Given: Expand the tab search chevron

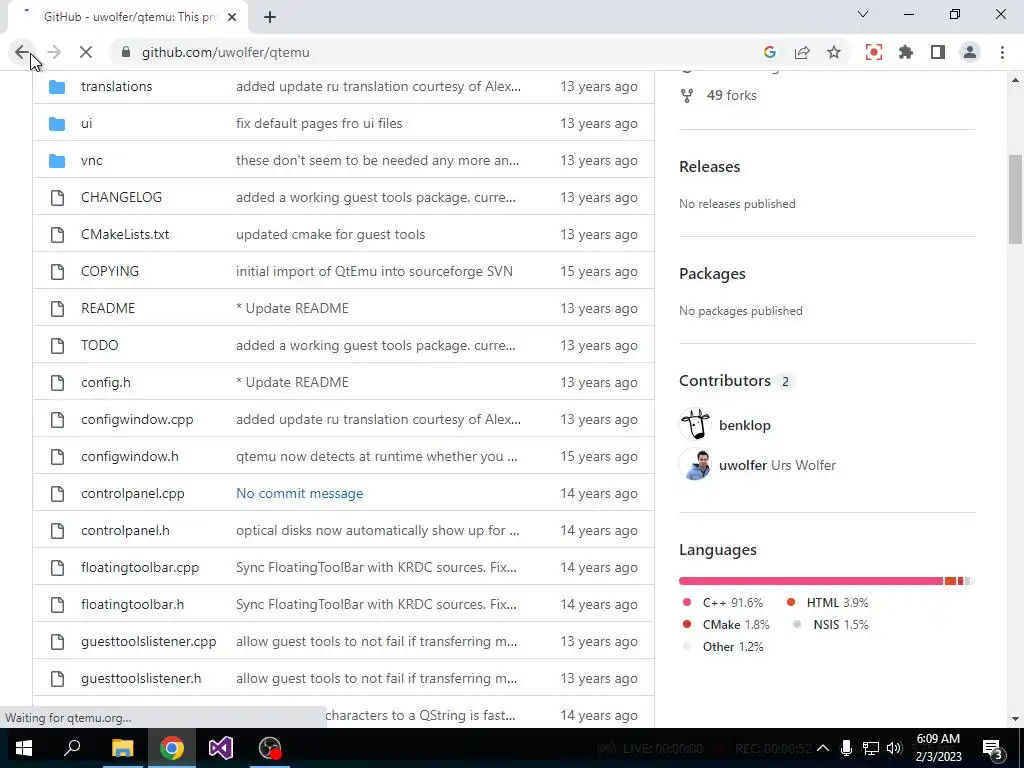Looking at the screenshot, I should (863, 14).
